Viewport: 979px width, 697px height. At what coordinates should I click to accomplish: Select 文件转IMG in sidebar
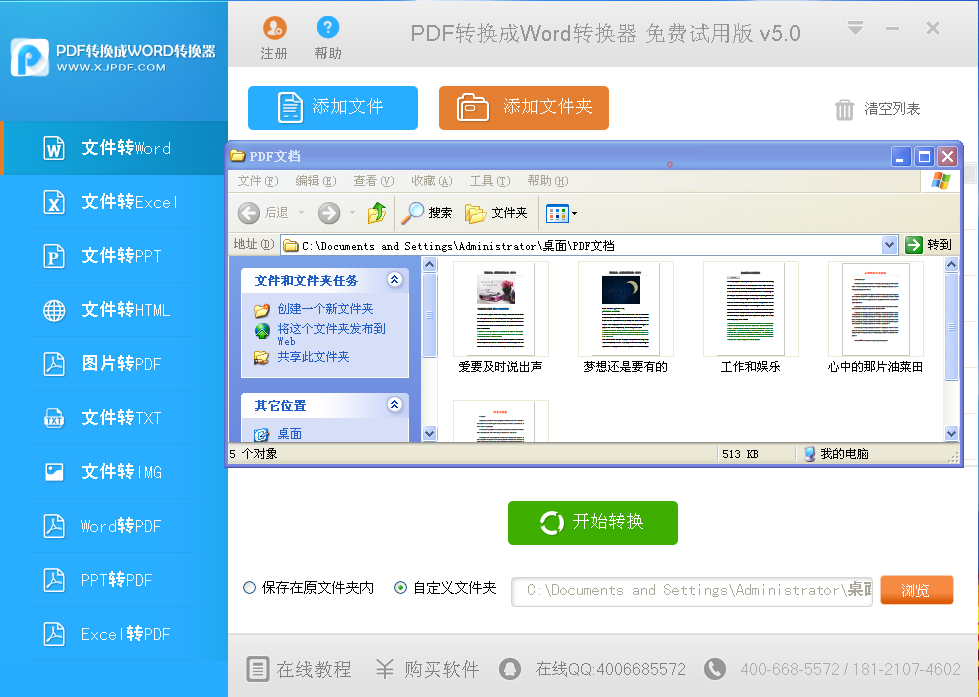point(115,472)
